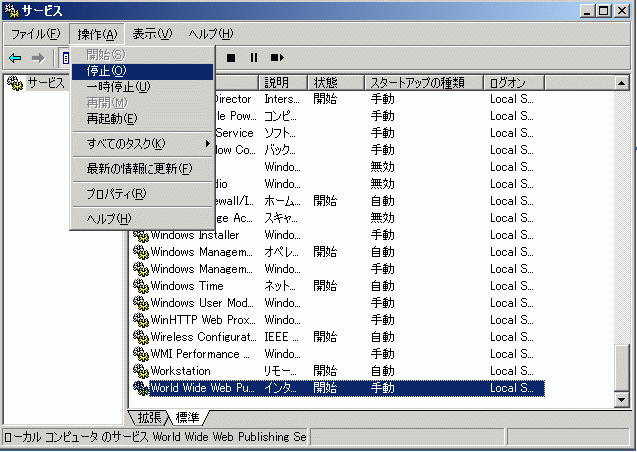Click the scrollbar up arrow
This screenshot has height=452, width=637.
(x=621, y=83)
